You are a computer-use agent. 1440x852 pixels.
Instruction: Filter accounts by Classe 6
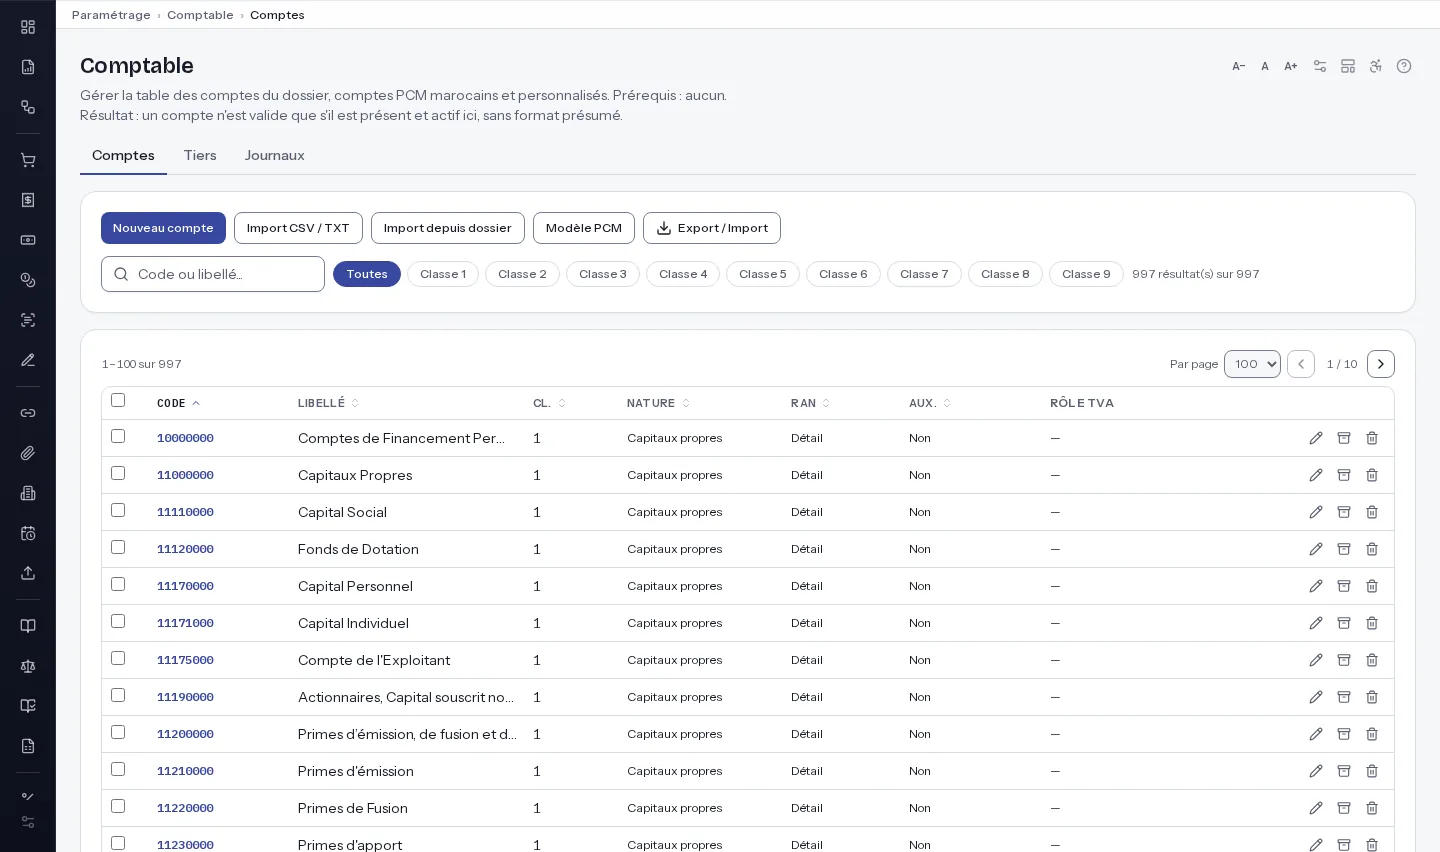[843, 274]
